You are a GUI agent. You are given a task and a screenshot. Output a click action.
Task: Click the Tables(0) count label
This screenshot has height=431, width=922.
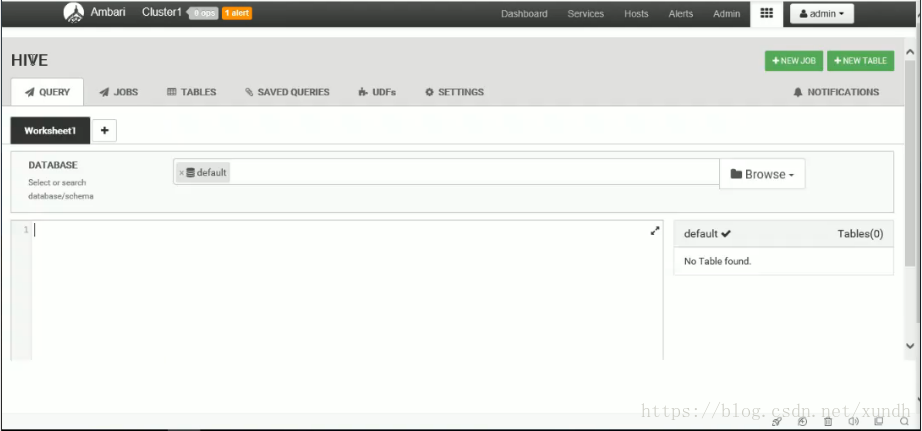(860, 233)
